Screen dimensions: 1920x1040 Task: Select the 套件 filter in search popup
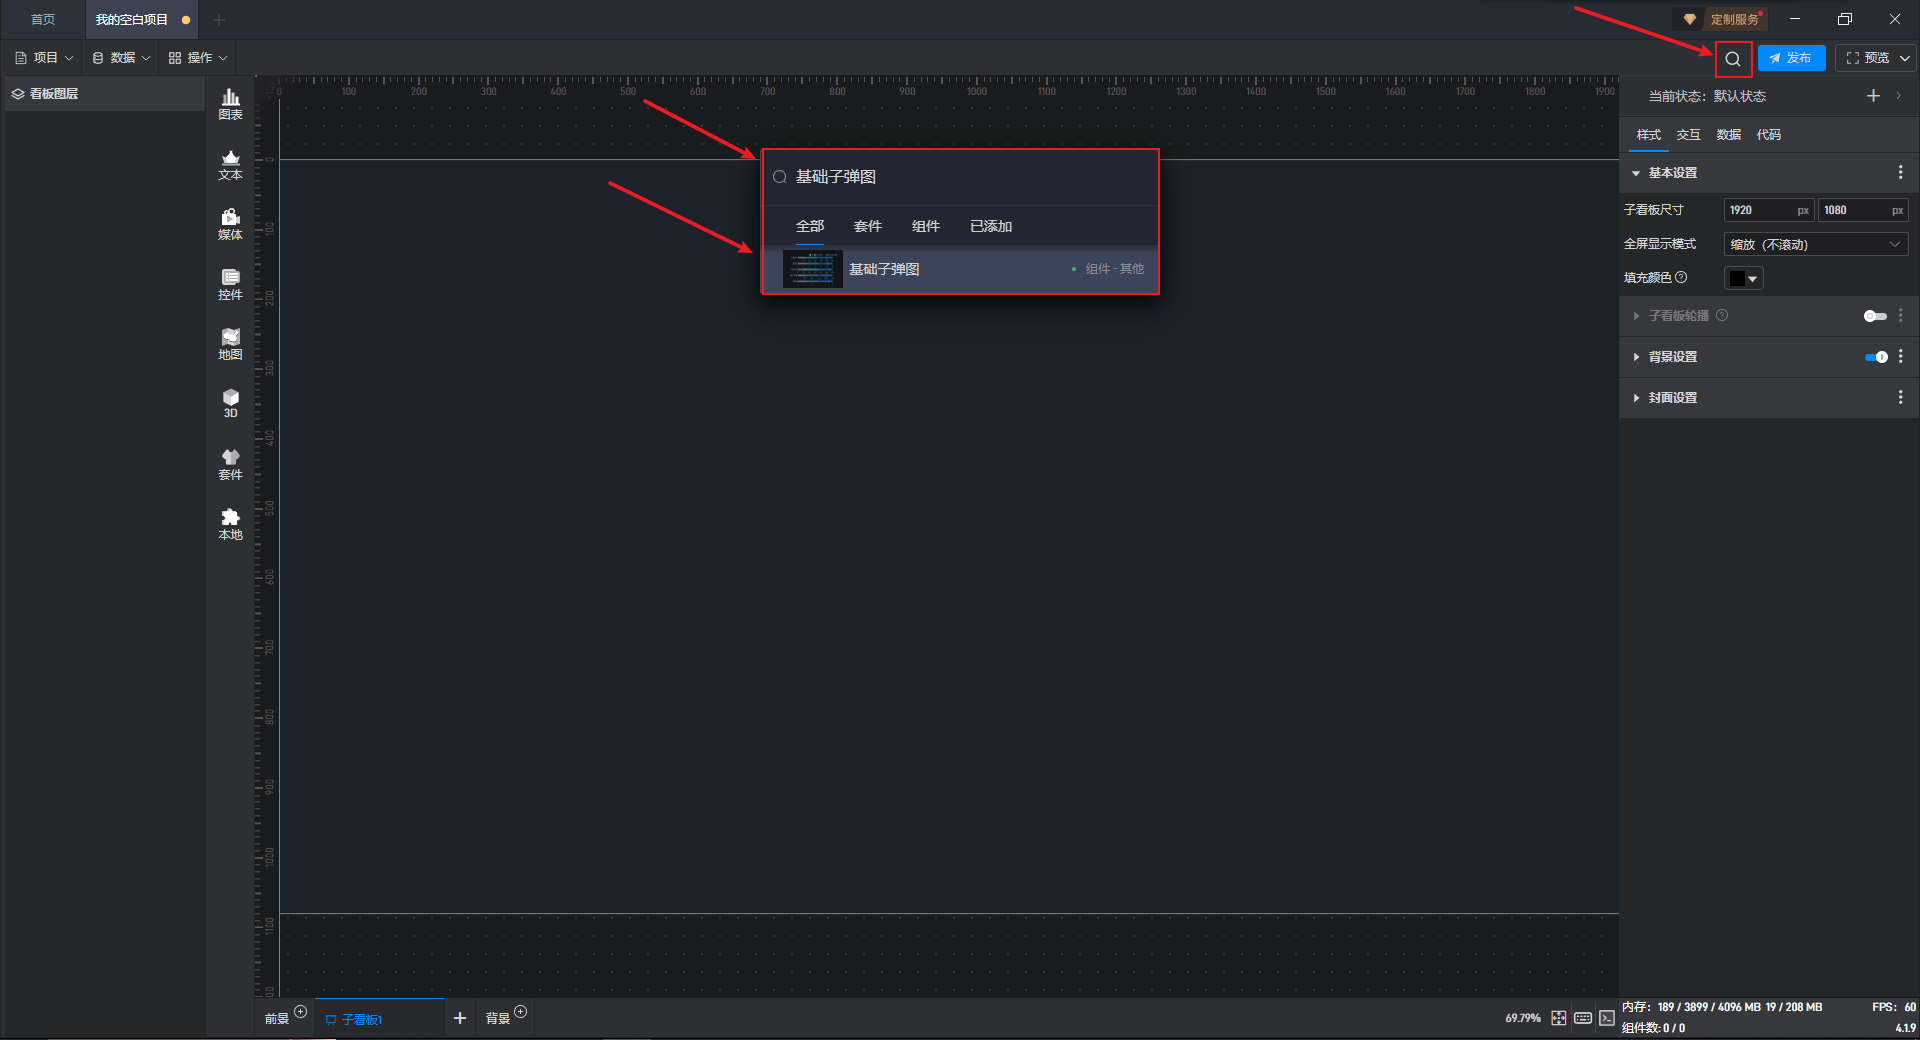click(x=868, y=227)
